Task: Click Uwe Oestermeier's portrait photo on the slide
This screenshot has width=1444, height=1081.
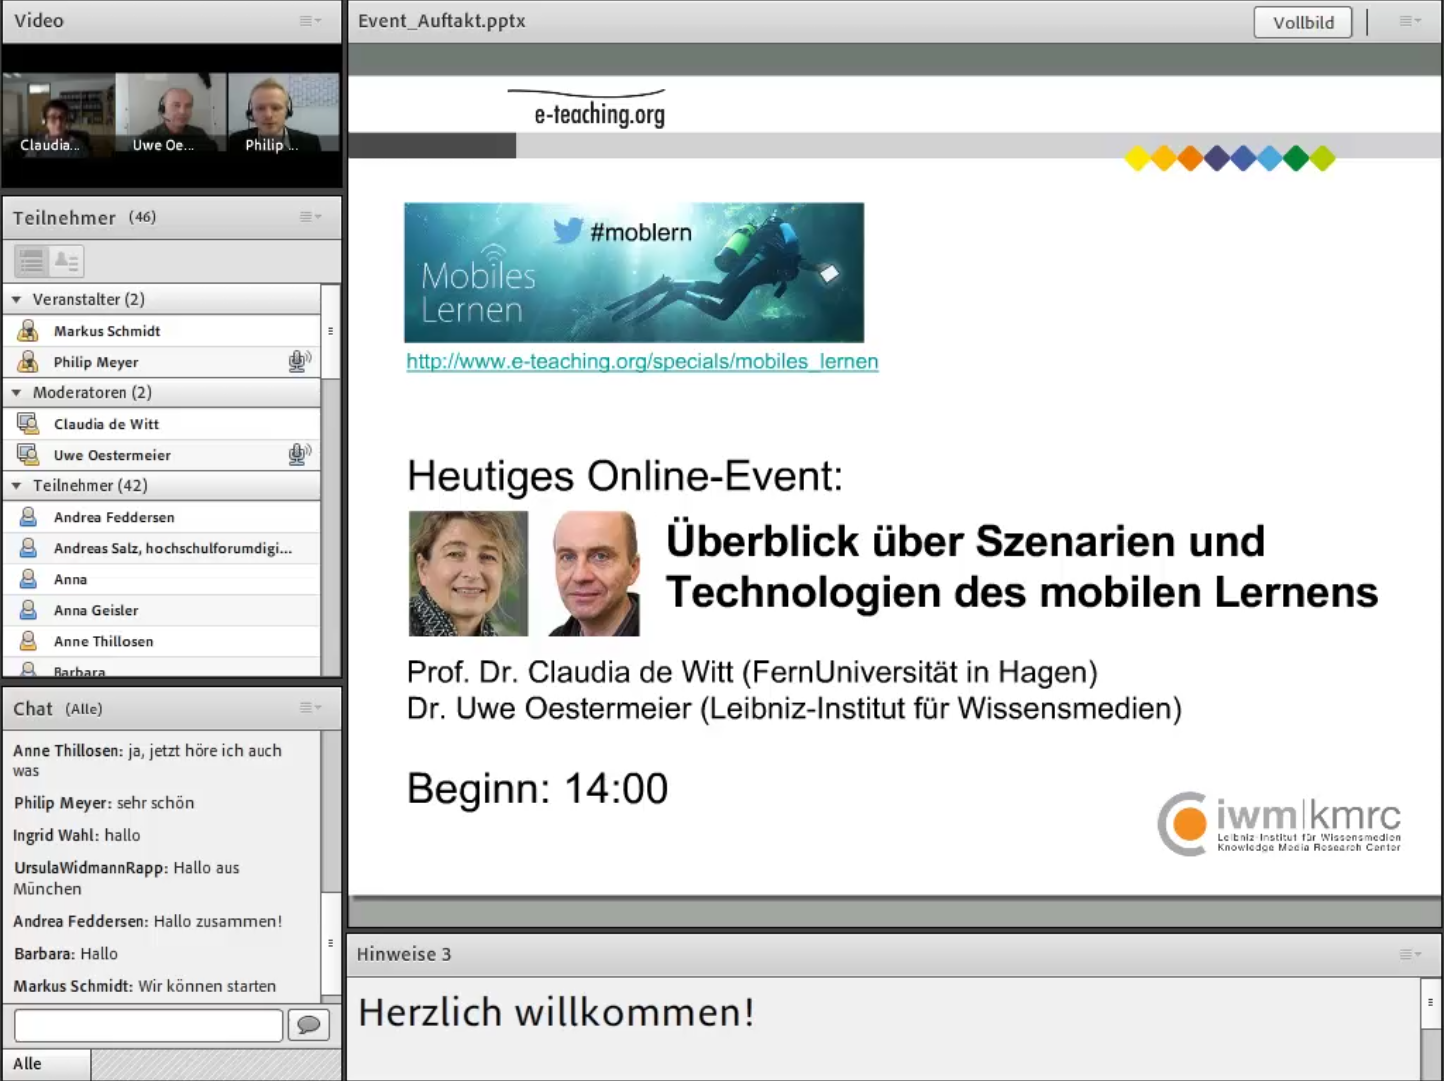Action: coord(594,573)
